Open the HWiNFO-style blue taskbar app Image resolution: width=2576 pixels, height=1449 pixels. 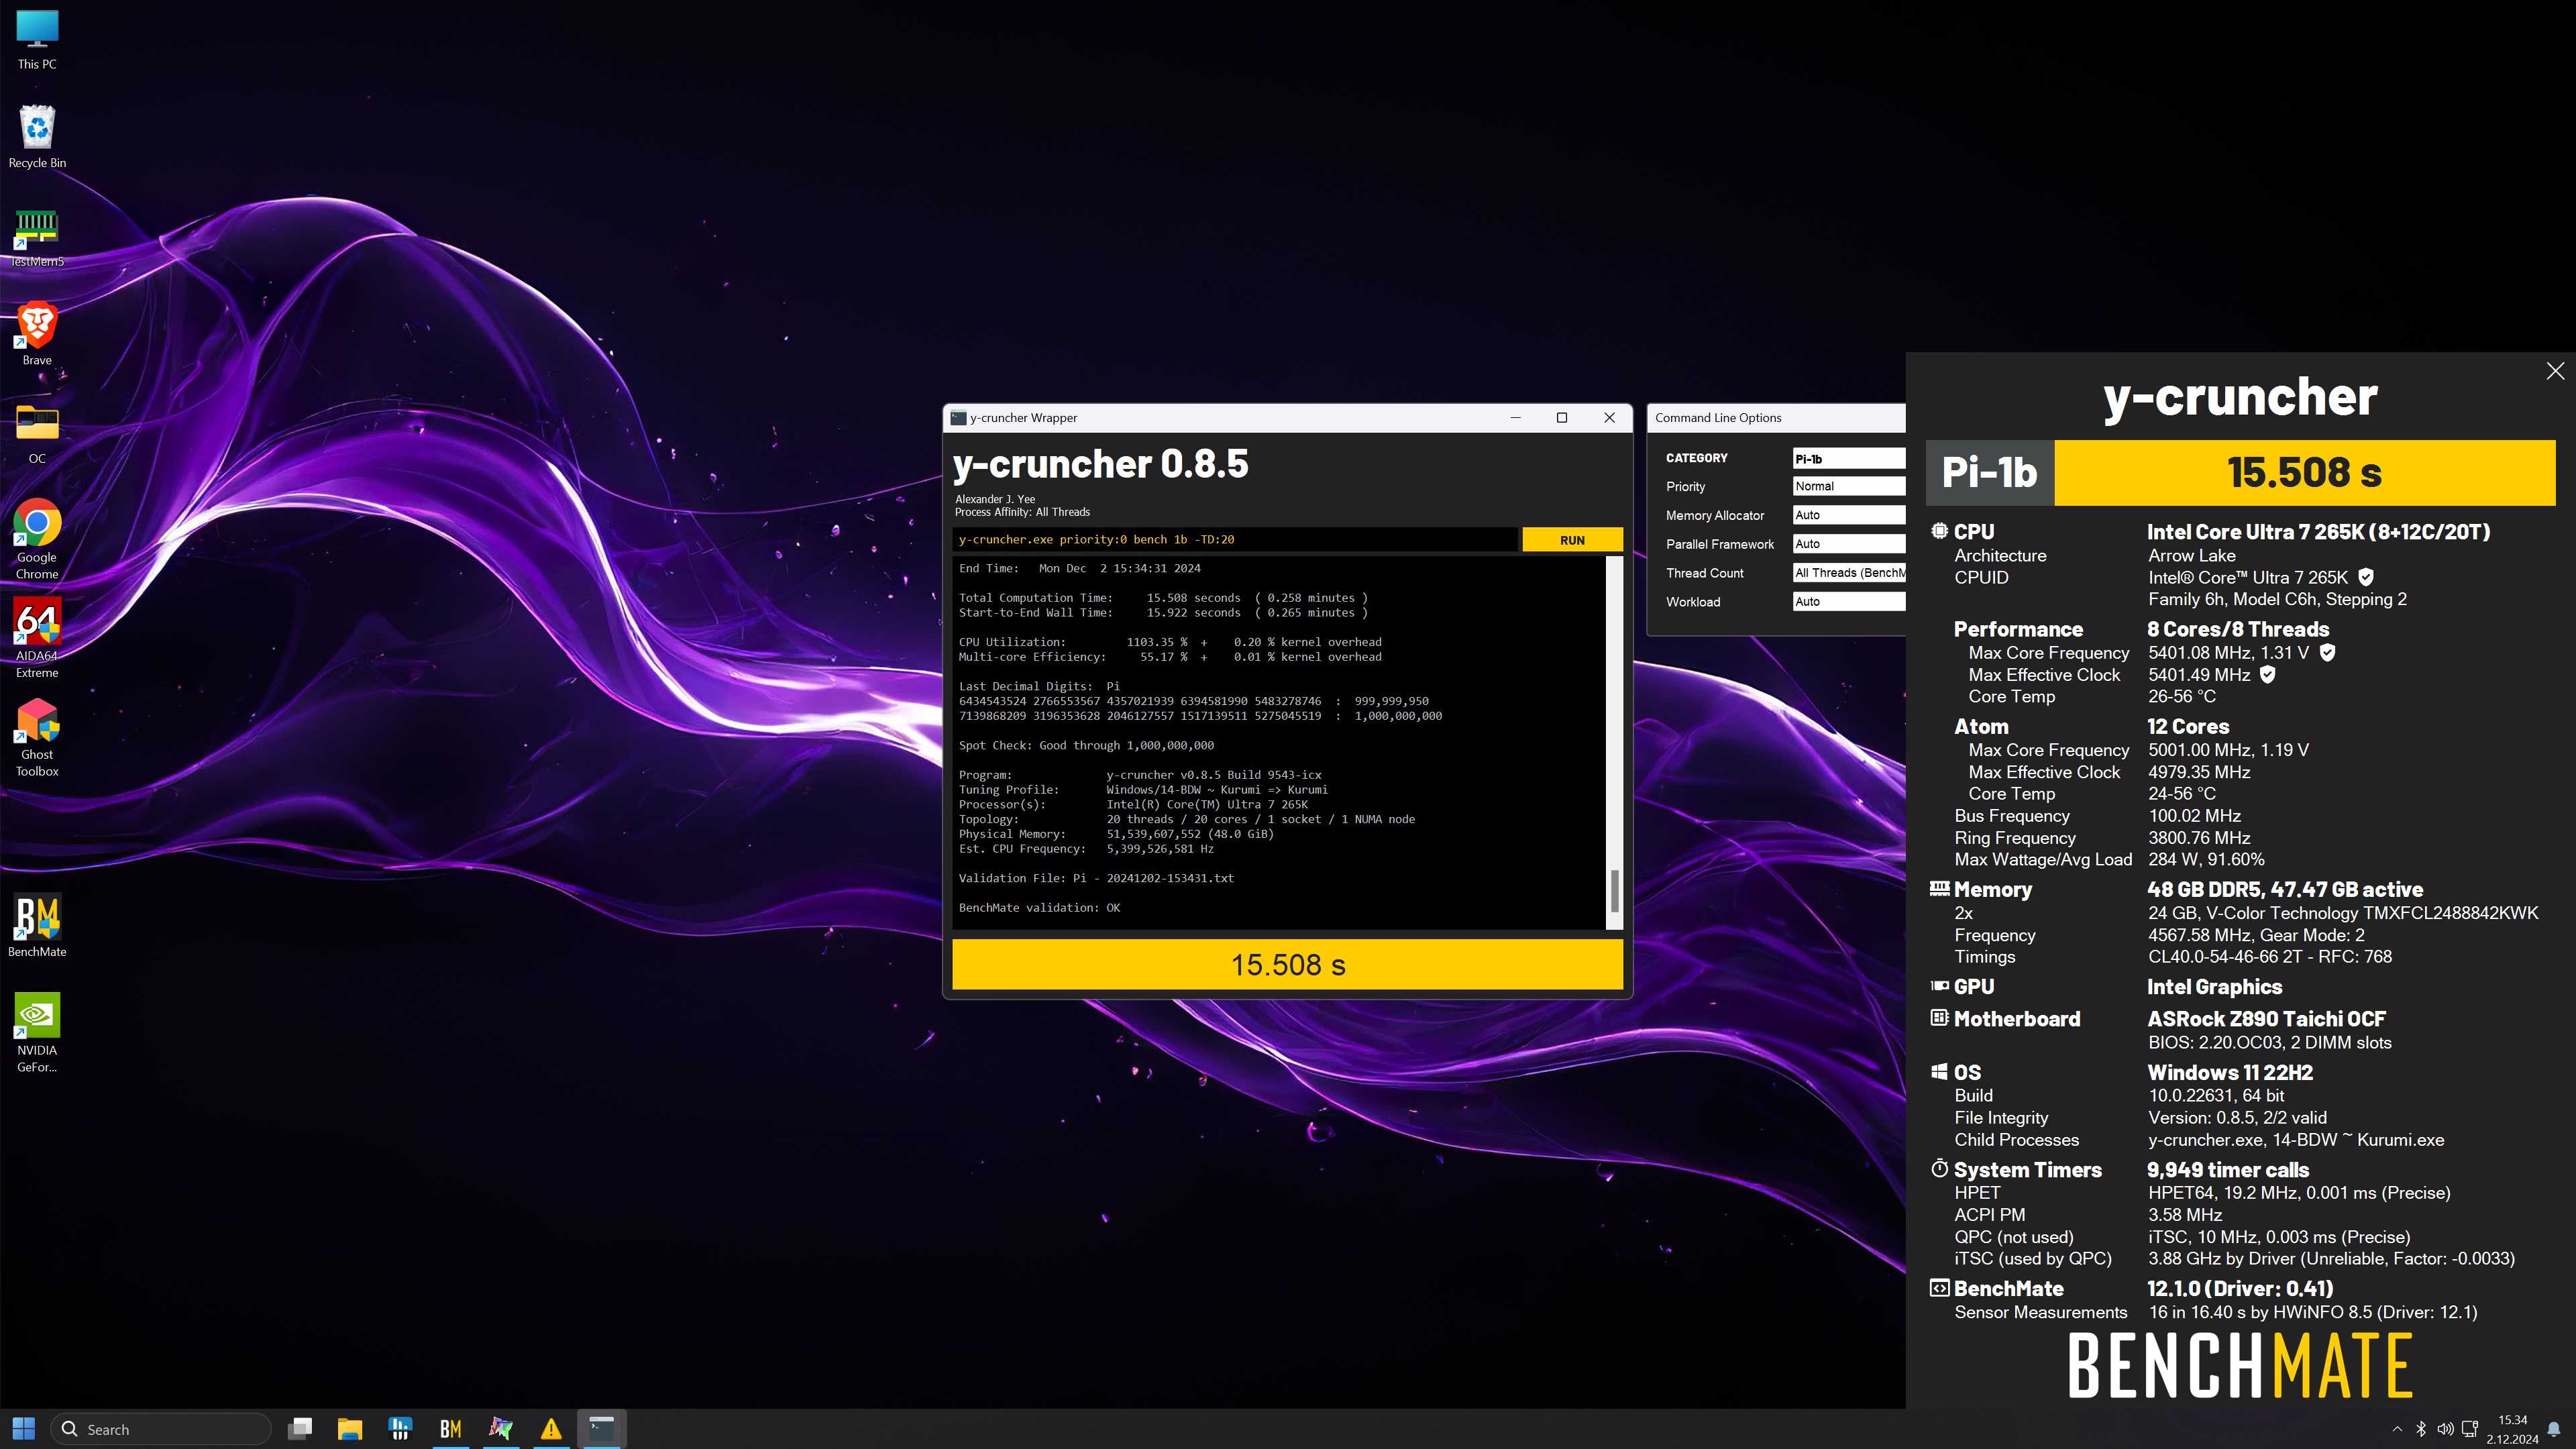coord(400,1429)
